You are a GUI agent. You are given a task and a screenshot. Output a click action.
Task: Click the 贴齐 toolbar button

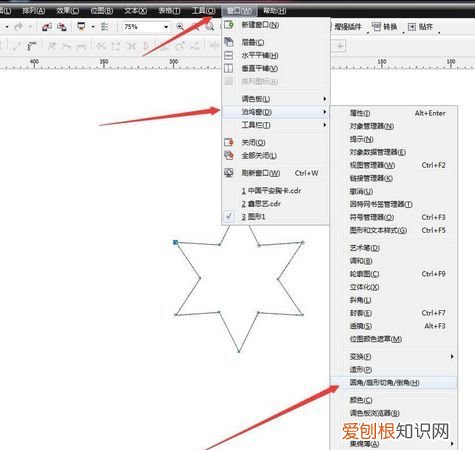pos(420,27)
